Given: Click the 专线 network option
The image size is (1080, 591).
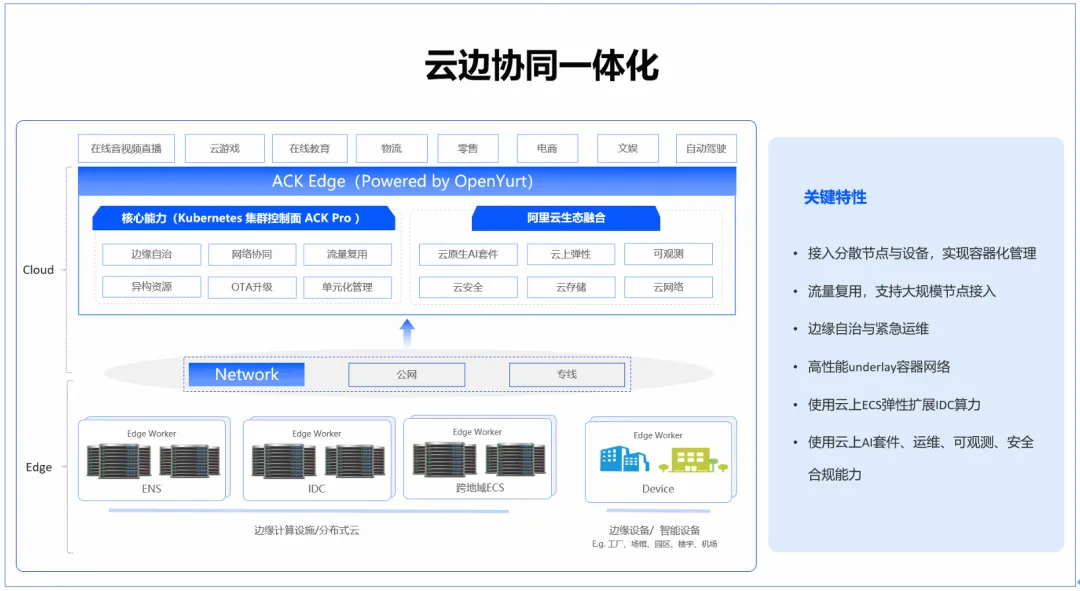Looking at the screenshot, I should pyautogui.click(x=567, y=375).
